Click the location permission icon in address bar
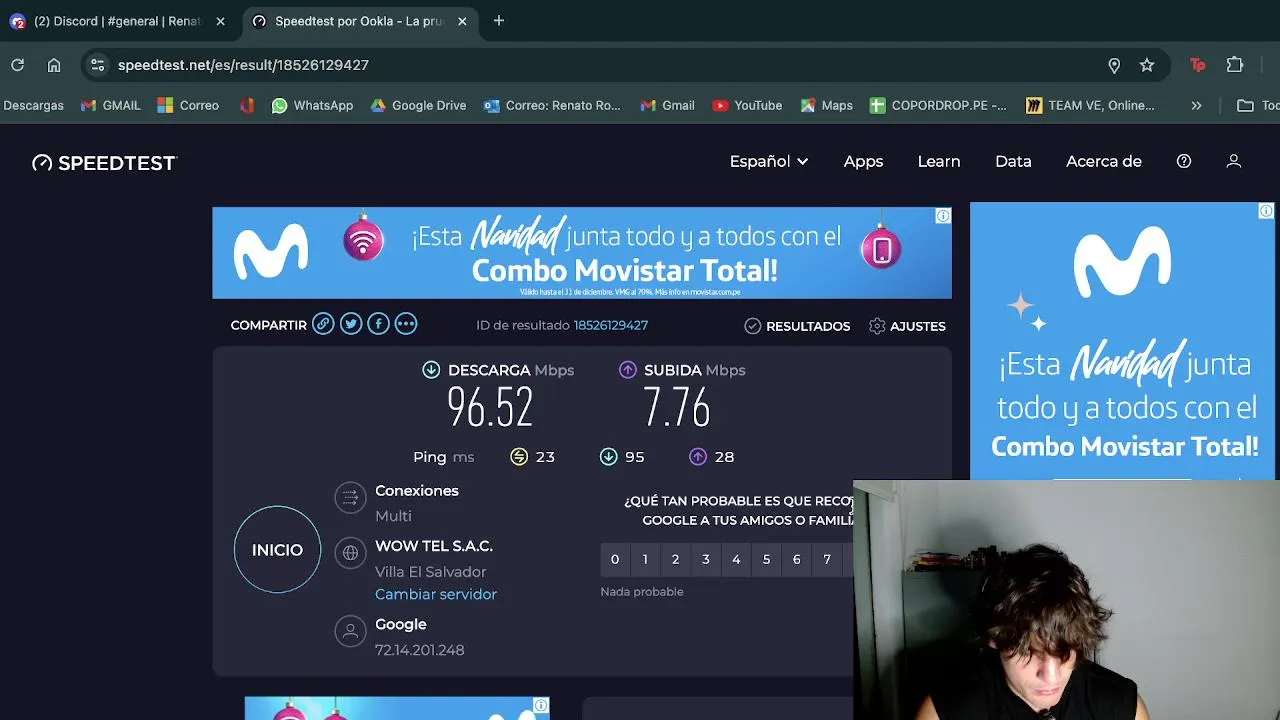The width and height of the screenshot is (1280, 720). [x=1114, y=65]
